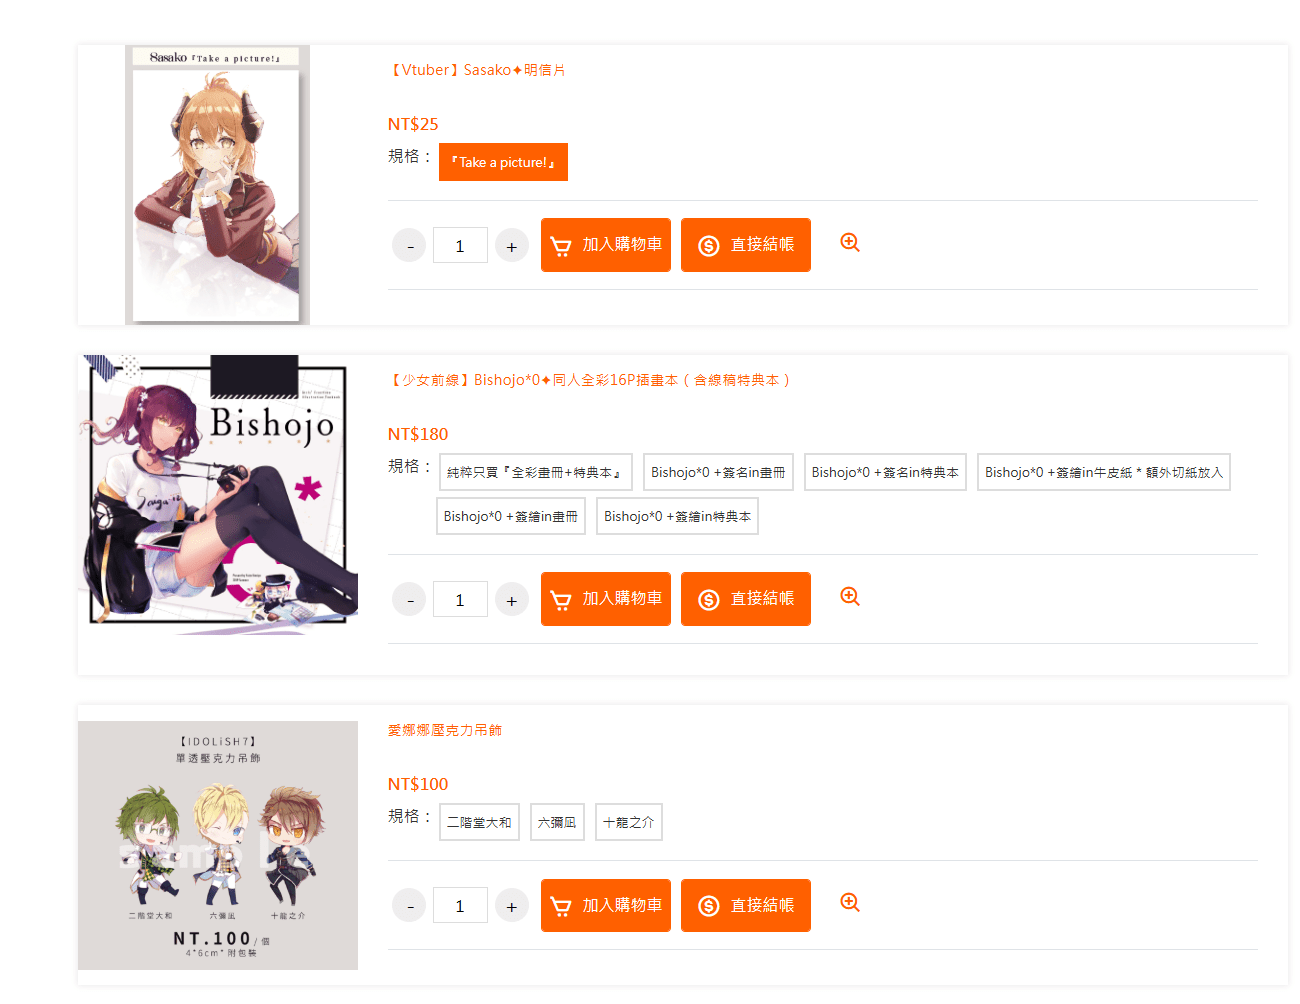Checkout directly 直接結帳 for acrylic charm
This screenshot has height=1004, width=1300.
click(746, 905)
